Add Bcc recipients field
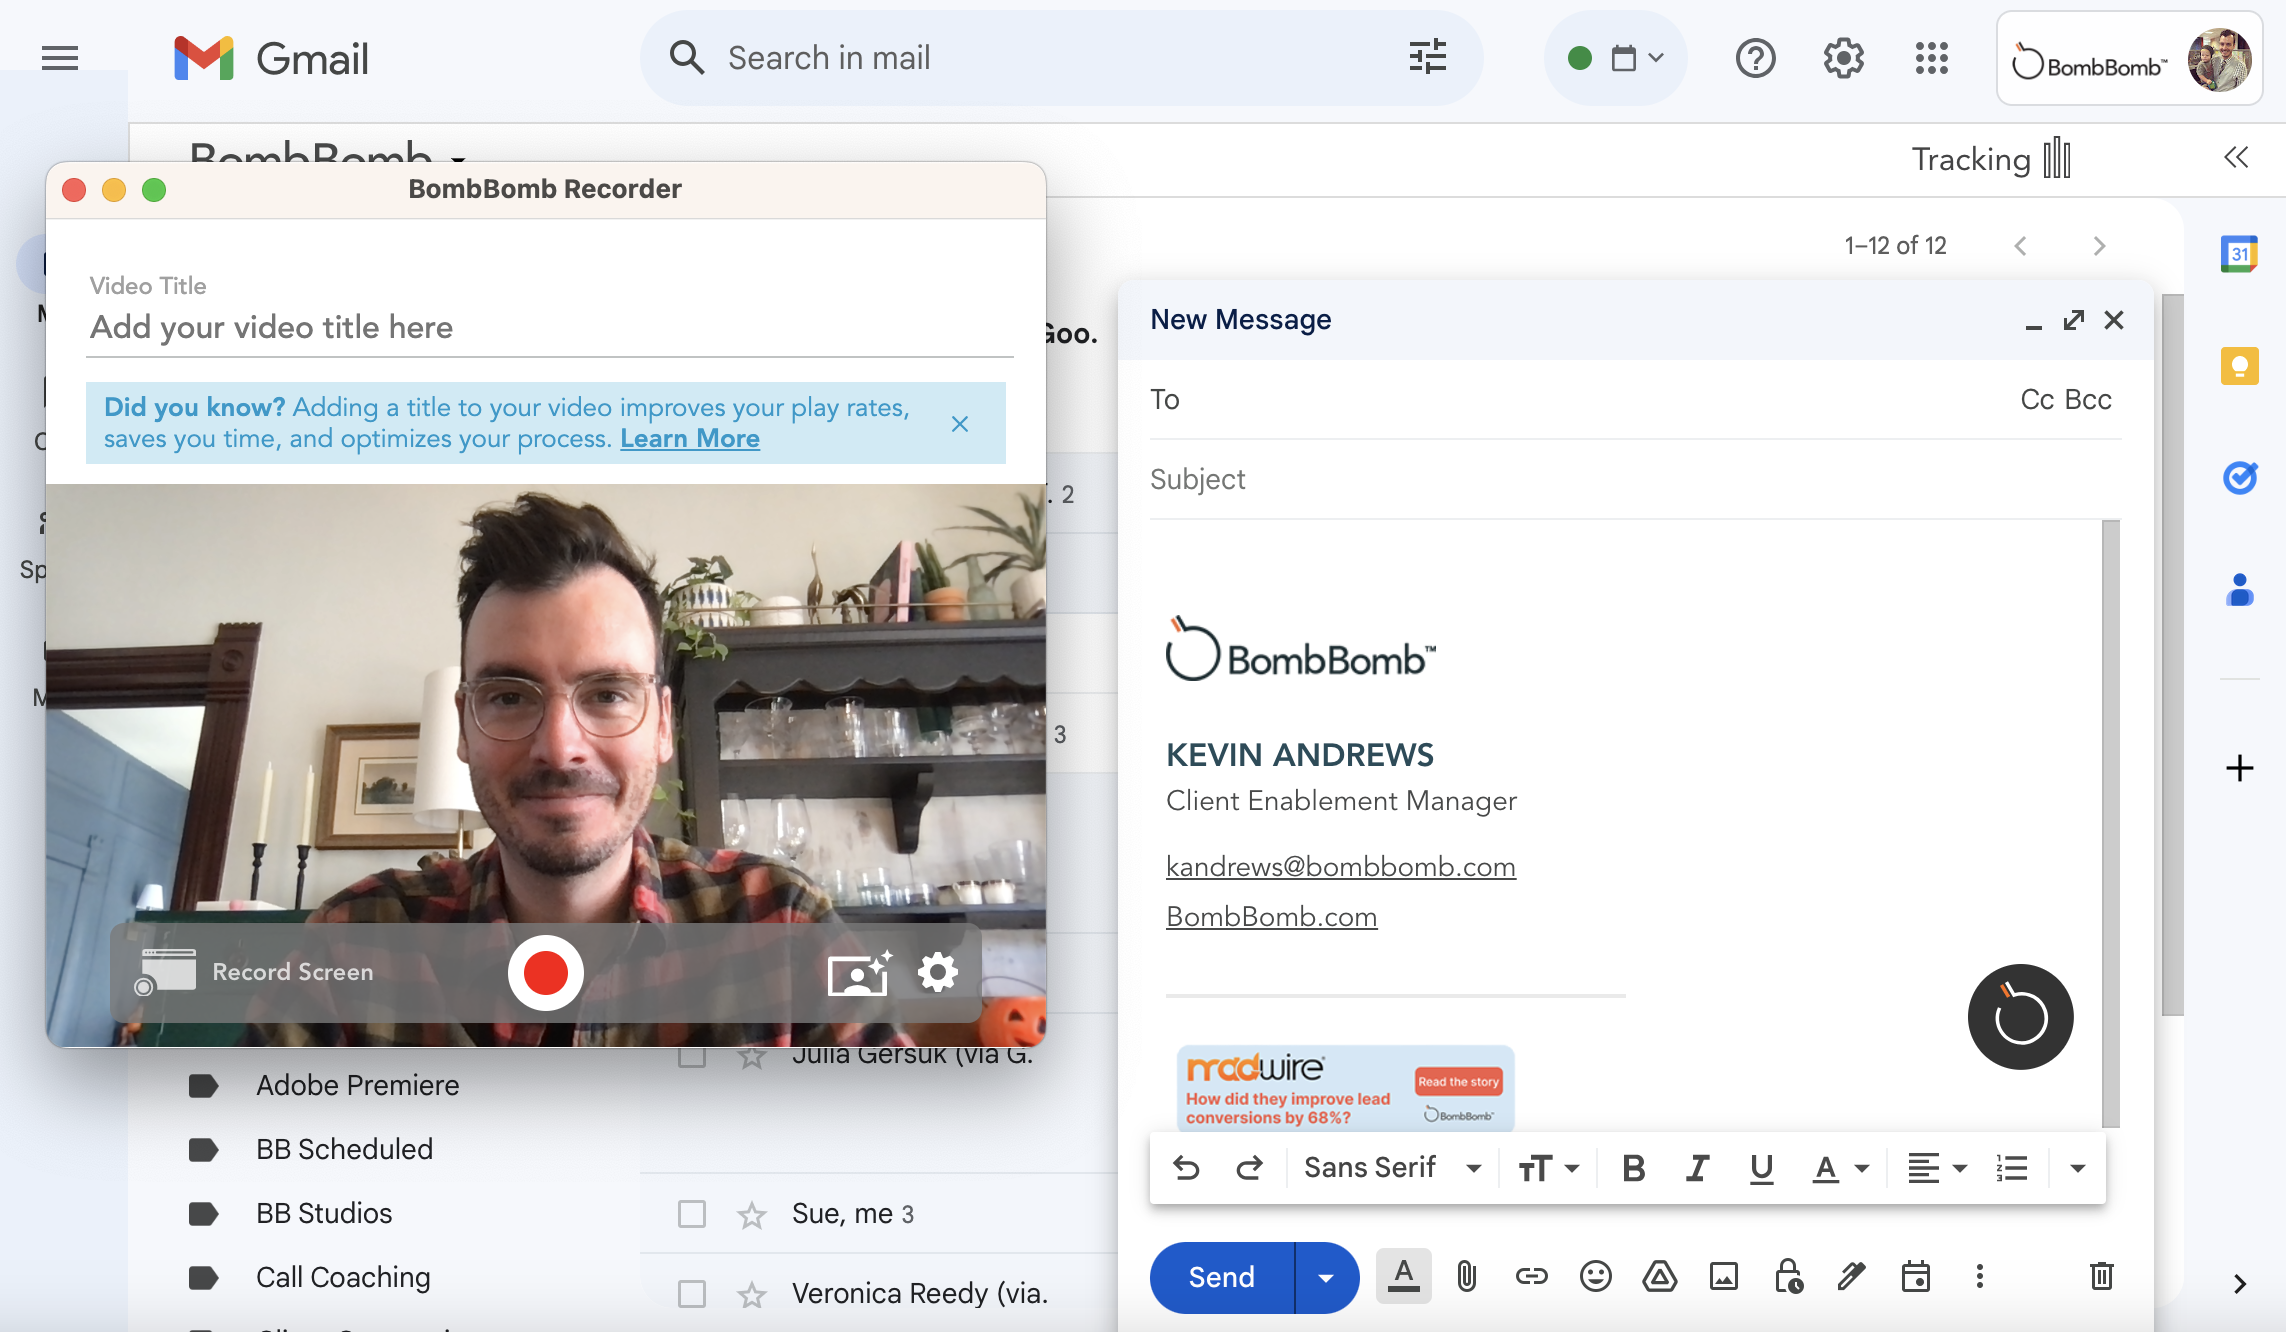The image size is (2286, 1332). [2088, 400]
